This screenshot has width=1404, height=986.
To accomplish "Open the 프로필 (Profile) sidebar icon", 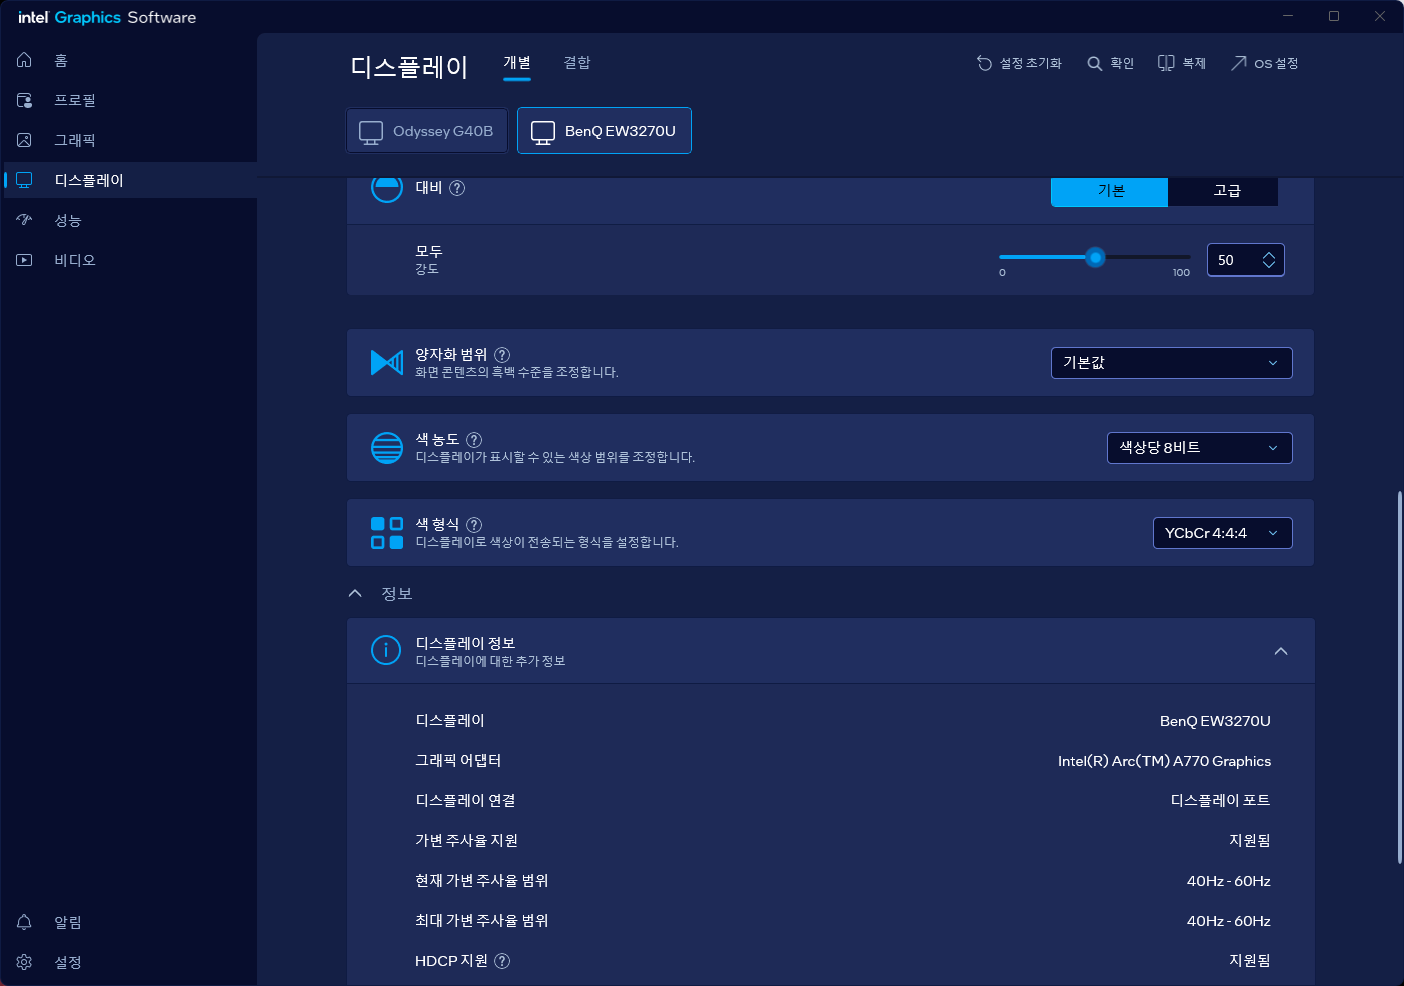I will pyautogui.click(x=25, y=100).
